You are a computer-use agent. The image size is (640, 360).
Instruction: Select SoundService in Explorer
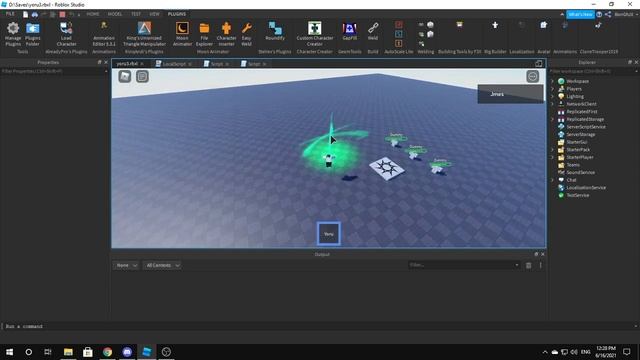click(x=580, y=172)
